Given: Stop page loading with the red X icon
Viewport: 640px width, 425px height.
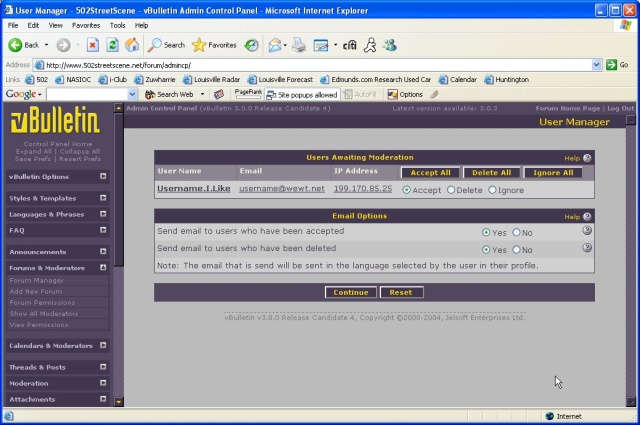Looking at the screenshot, I should [x=93, y=45].
